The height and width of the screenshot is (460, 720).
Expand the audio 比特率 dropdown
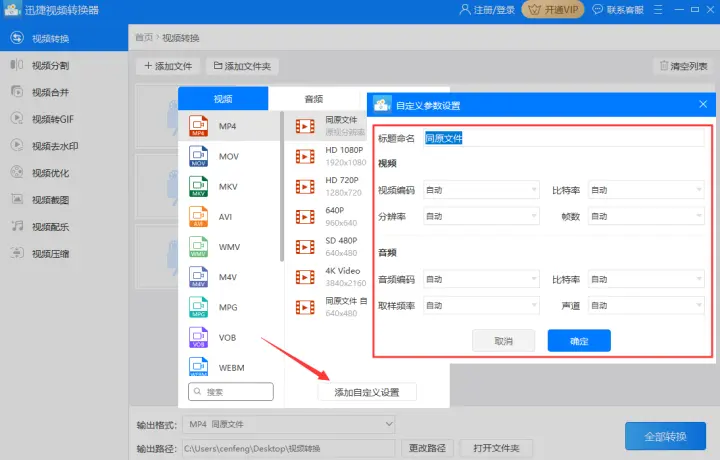(x=646, y=279)
